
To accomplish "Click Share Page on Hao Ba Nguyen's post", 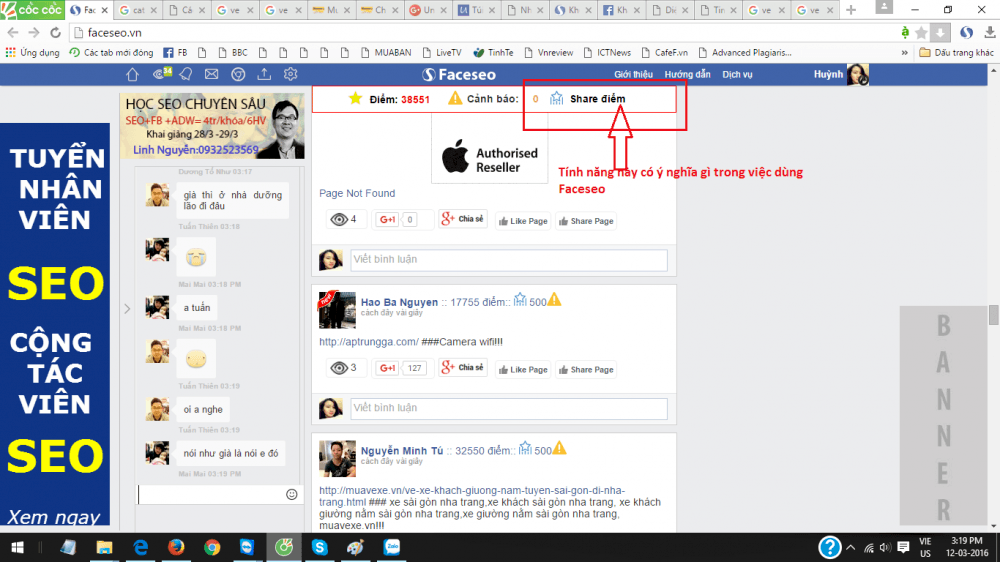I will click(586, 369).
